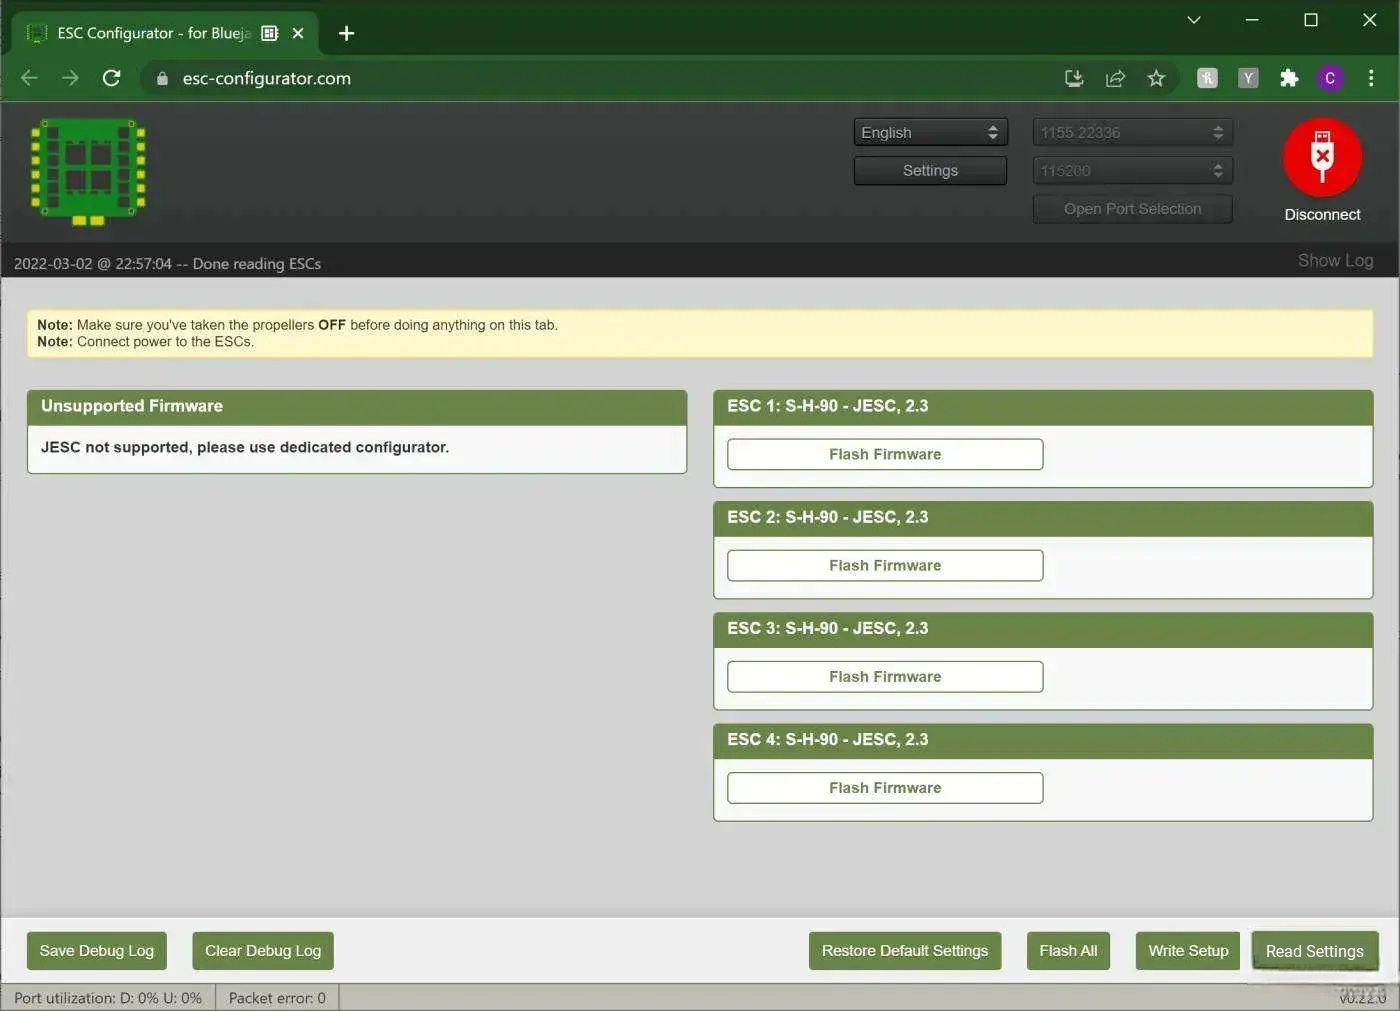Click the red Disconnect USB icon
The width and height of the screenshot is (1400, 1011).
[1322, 156]
